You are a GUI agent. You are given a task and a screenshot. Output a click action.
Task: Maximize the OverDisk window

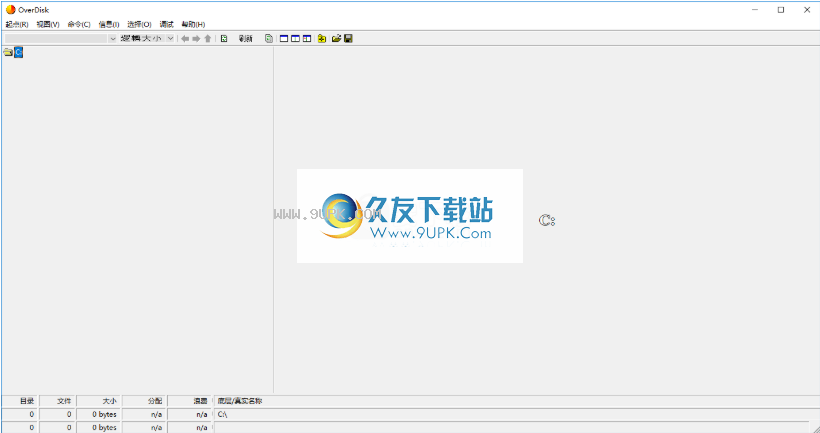781,9
